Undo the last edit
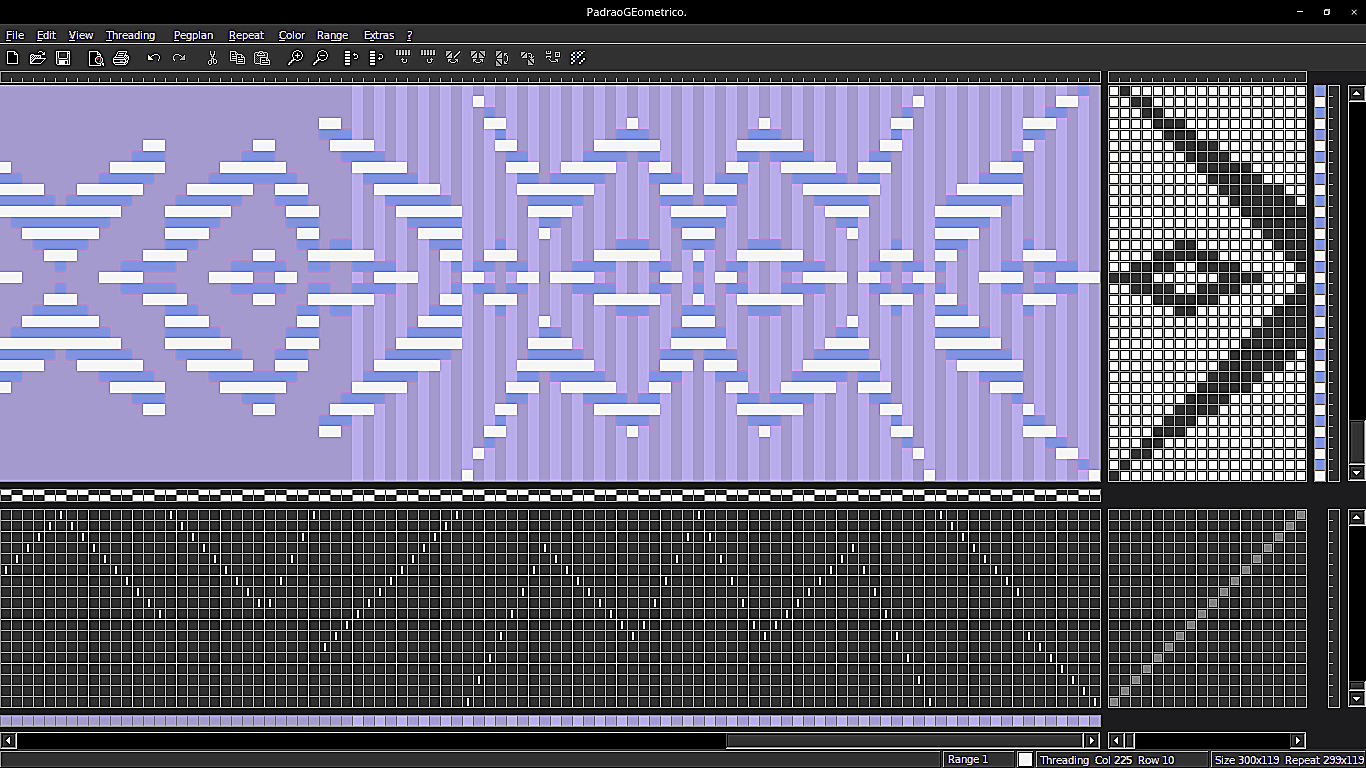 [154, 58]
